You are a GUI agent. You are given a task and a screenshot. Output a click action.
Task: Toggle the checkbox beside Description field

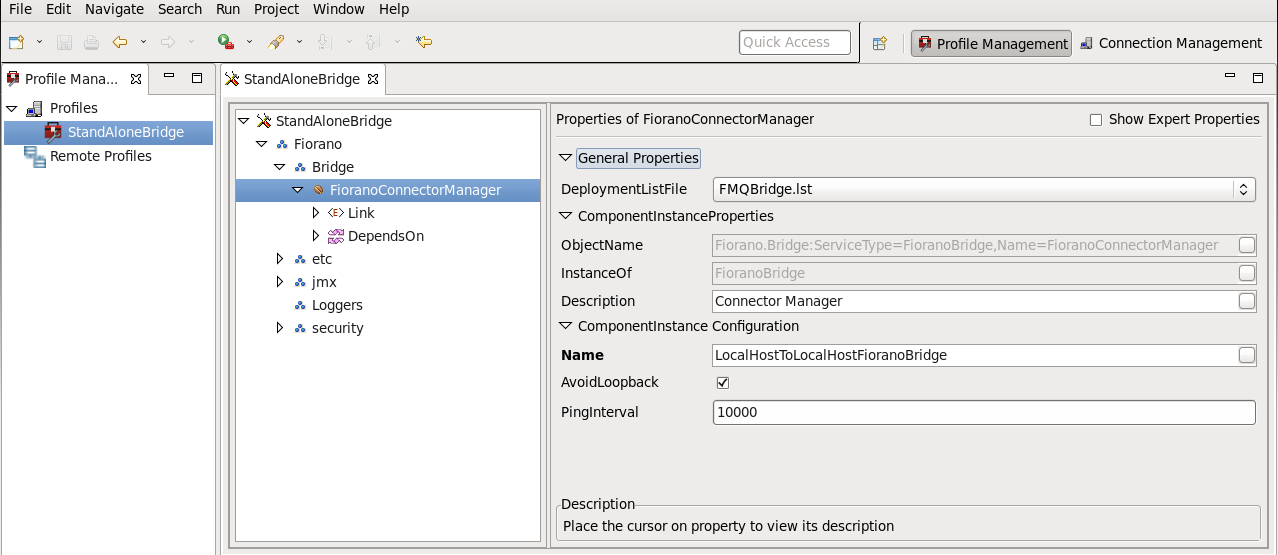pyautogui.click(x=1247, y=301)
